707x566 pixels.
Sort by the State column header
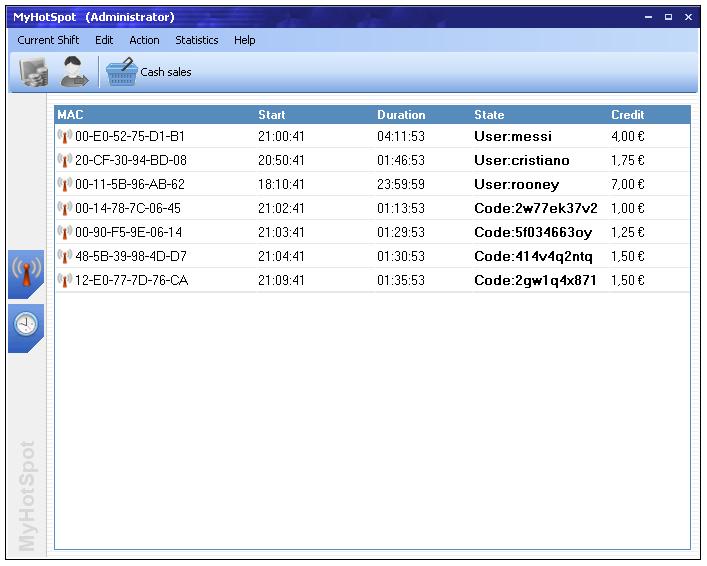click(489, 115)
